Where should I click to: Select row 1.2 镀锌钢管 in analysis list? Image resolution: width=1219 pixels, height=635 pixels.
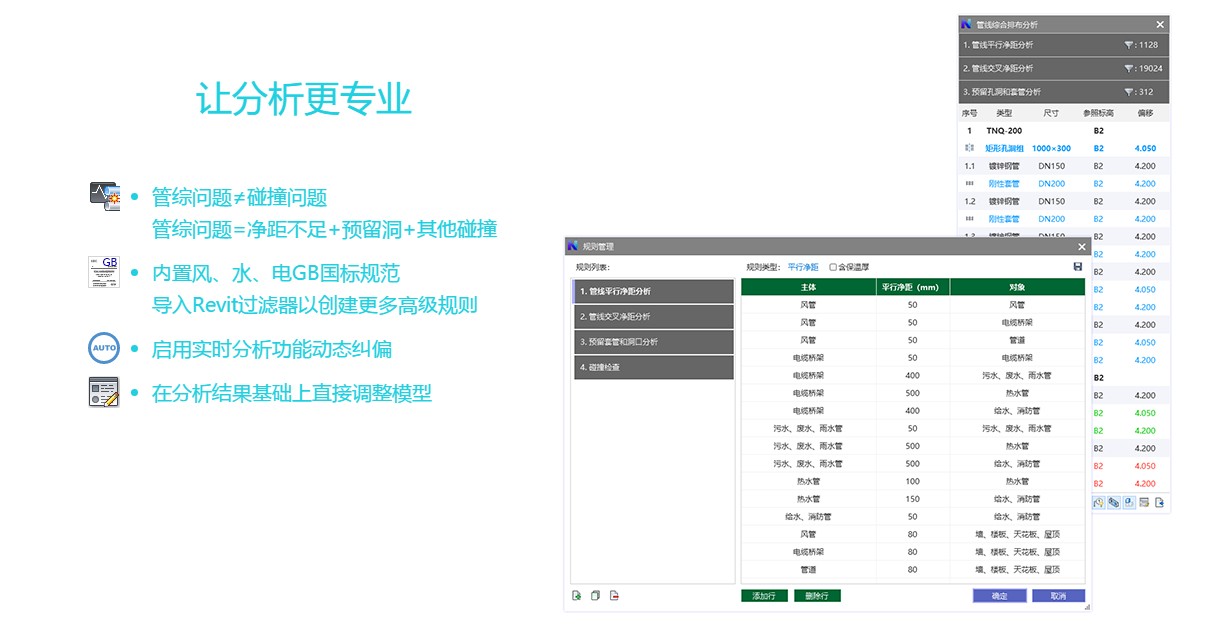[x=1063, y=201]
